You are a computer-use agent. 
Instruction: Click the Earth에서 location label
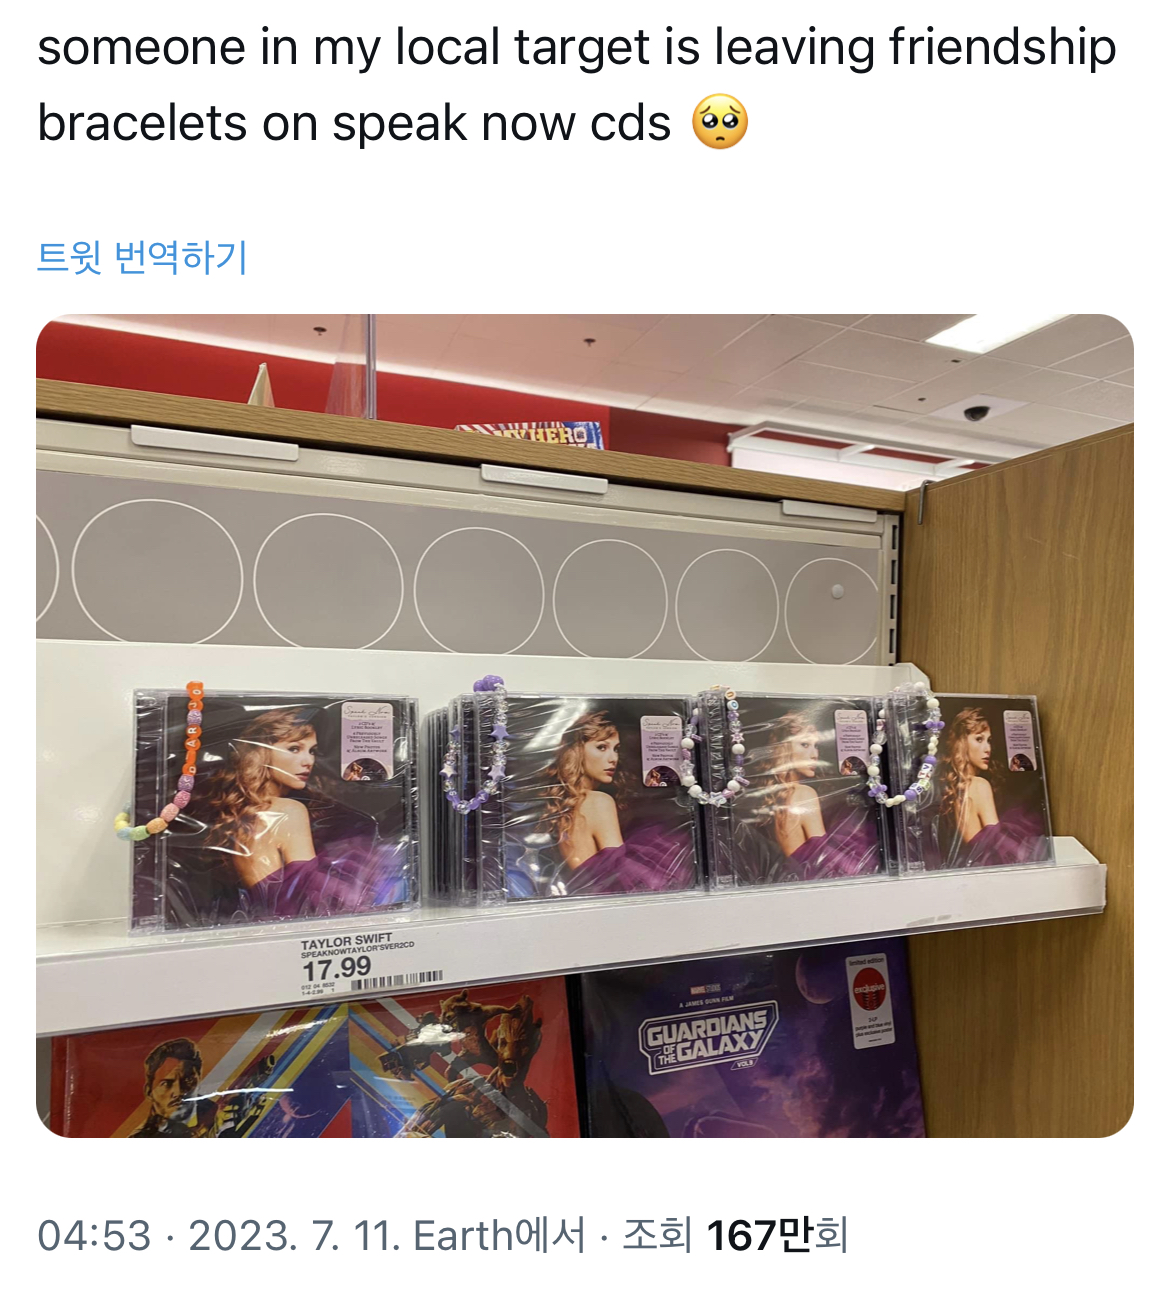(499, 1236)
